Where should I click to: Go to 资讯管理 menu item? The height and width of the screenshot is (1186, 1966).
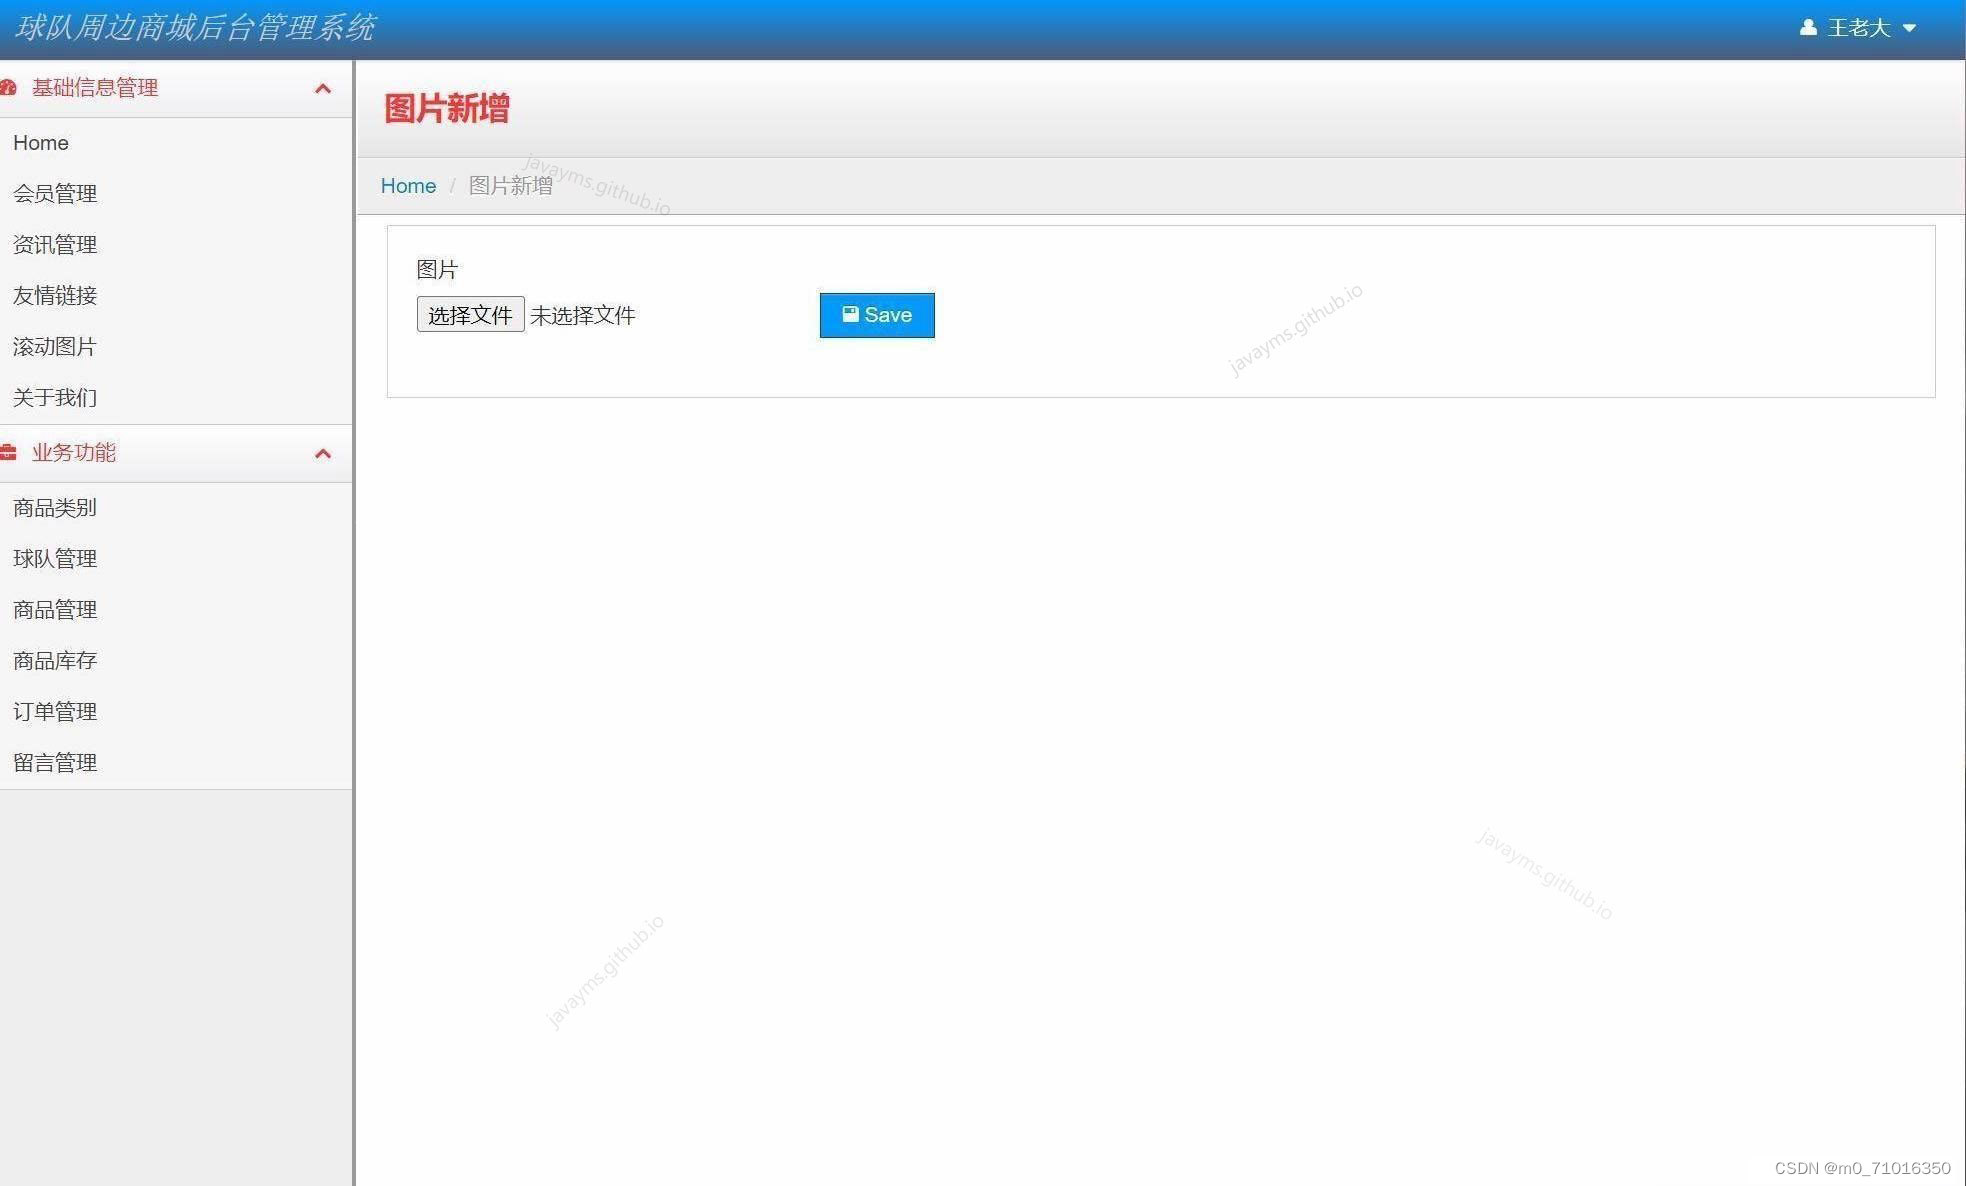55,245
